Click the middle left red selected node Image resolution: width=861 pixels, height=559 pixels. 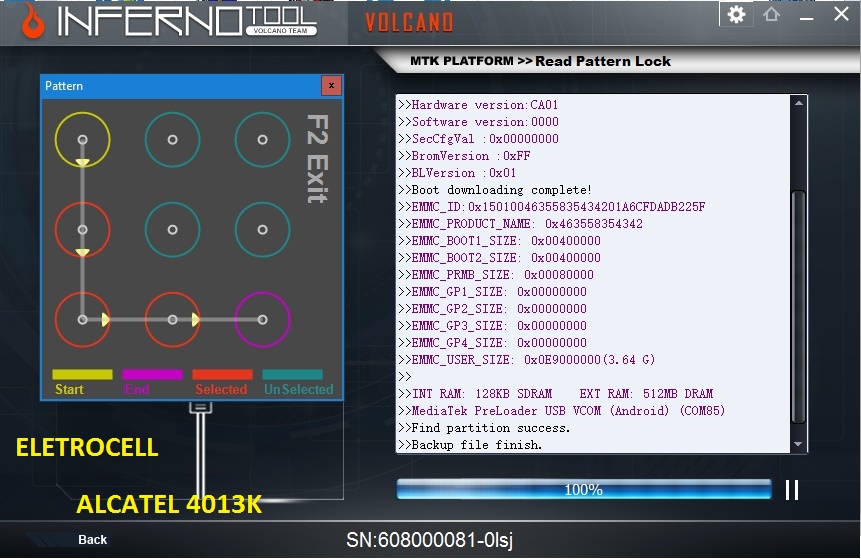click(82, 230)
